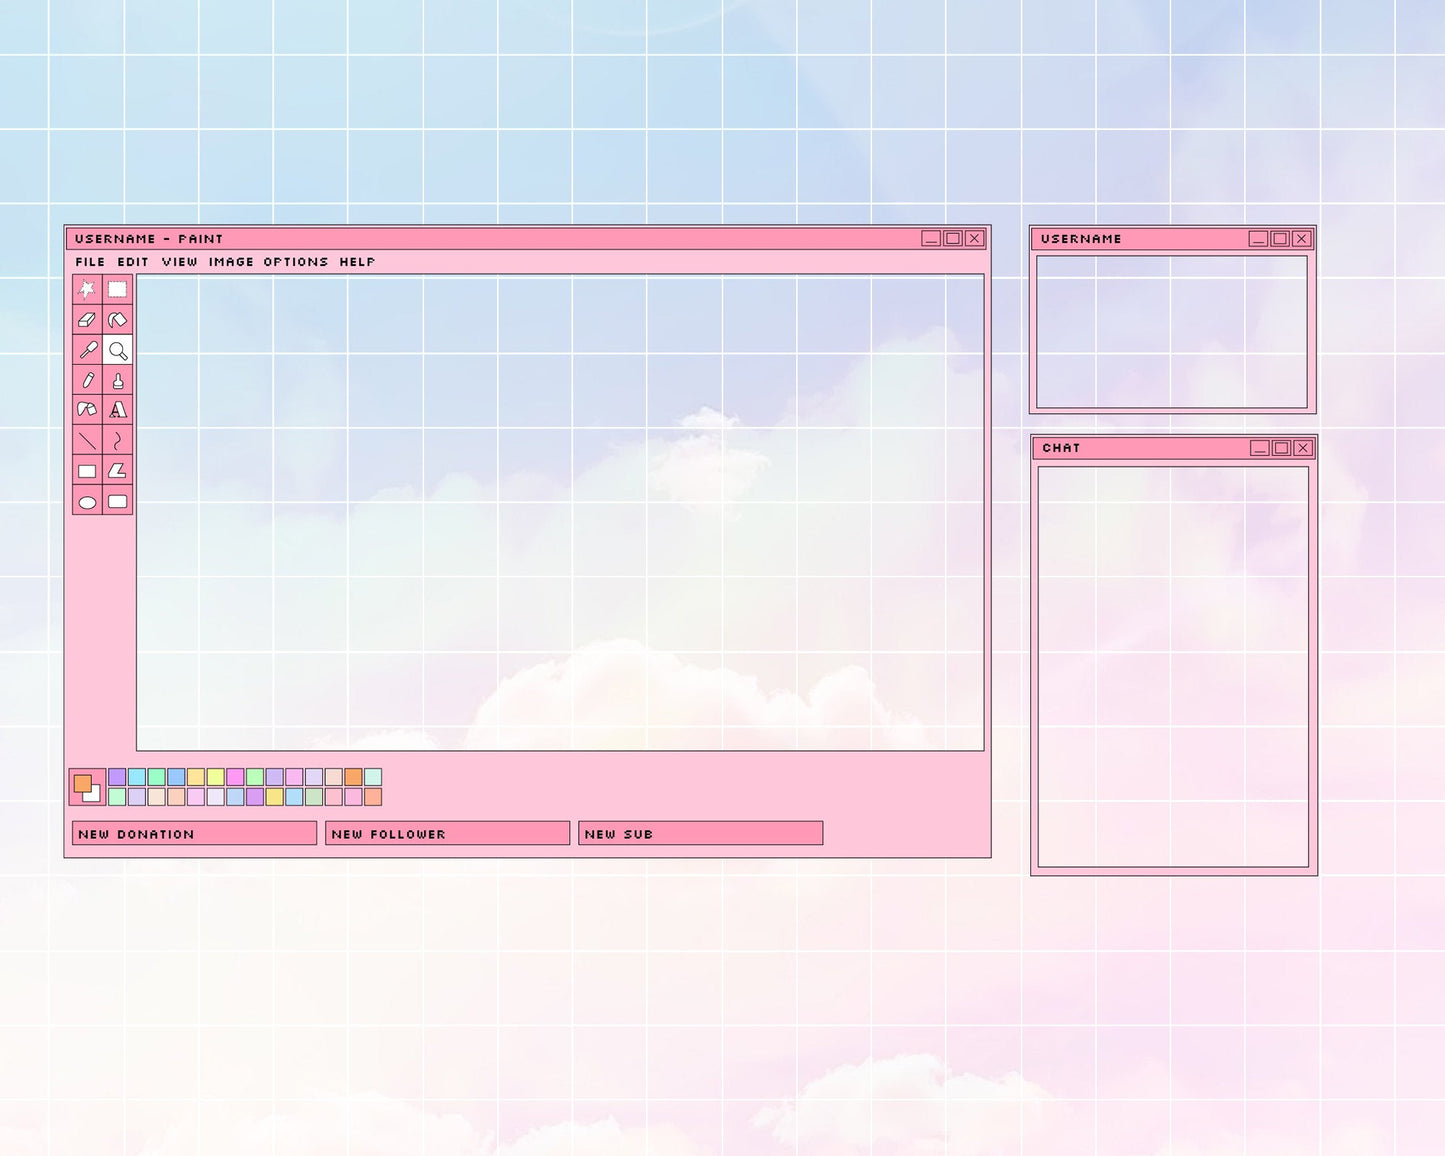Open the Options menu
1445x1156 pixels.
pos(295,261)
